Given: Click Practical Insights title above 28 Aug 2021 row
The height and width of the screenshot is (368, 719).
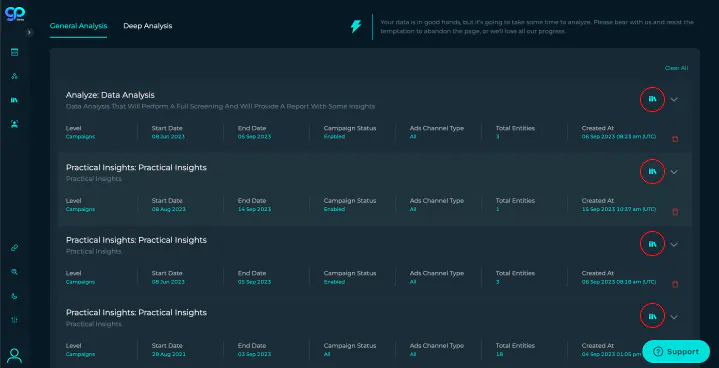Looking at the screenshot, I should (136, 313).
